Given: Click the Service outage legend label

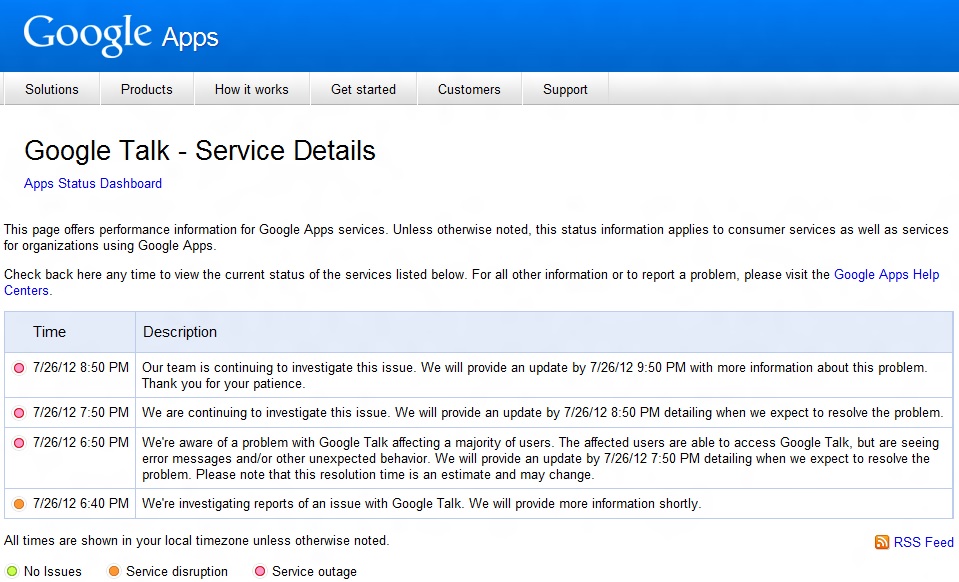Looking at the screenshot, I should point(314,571).
